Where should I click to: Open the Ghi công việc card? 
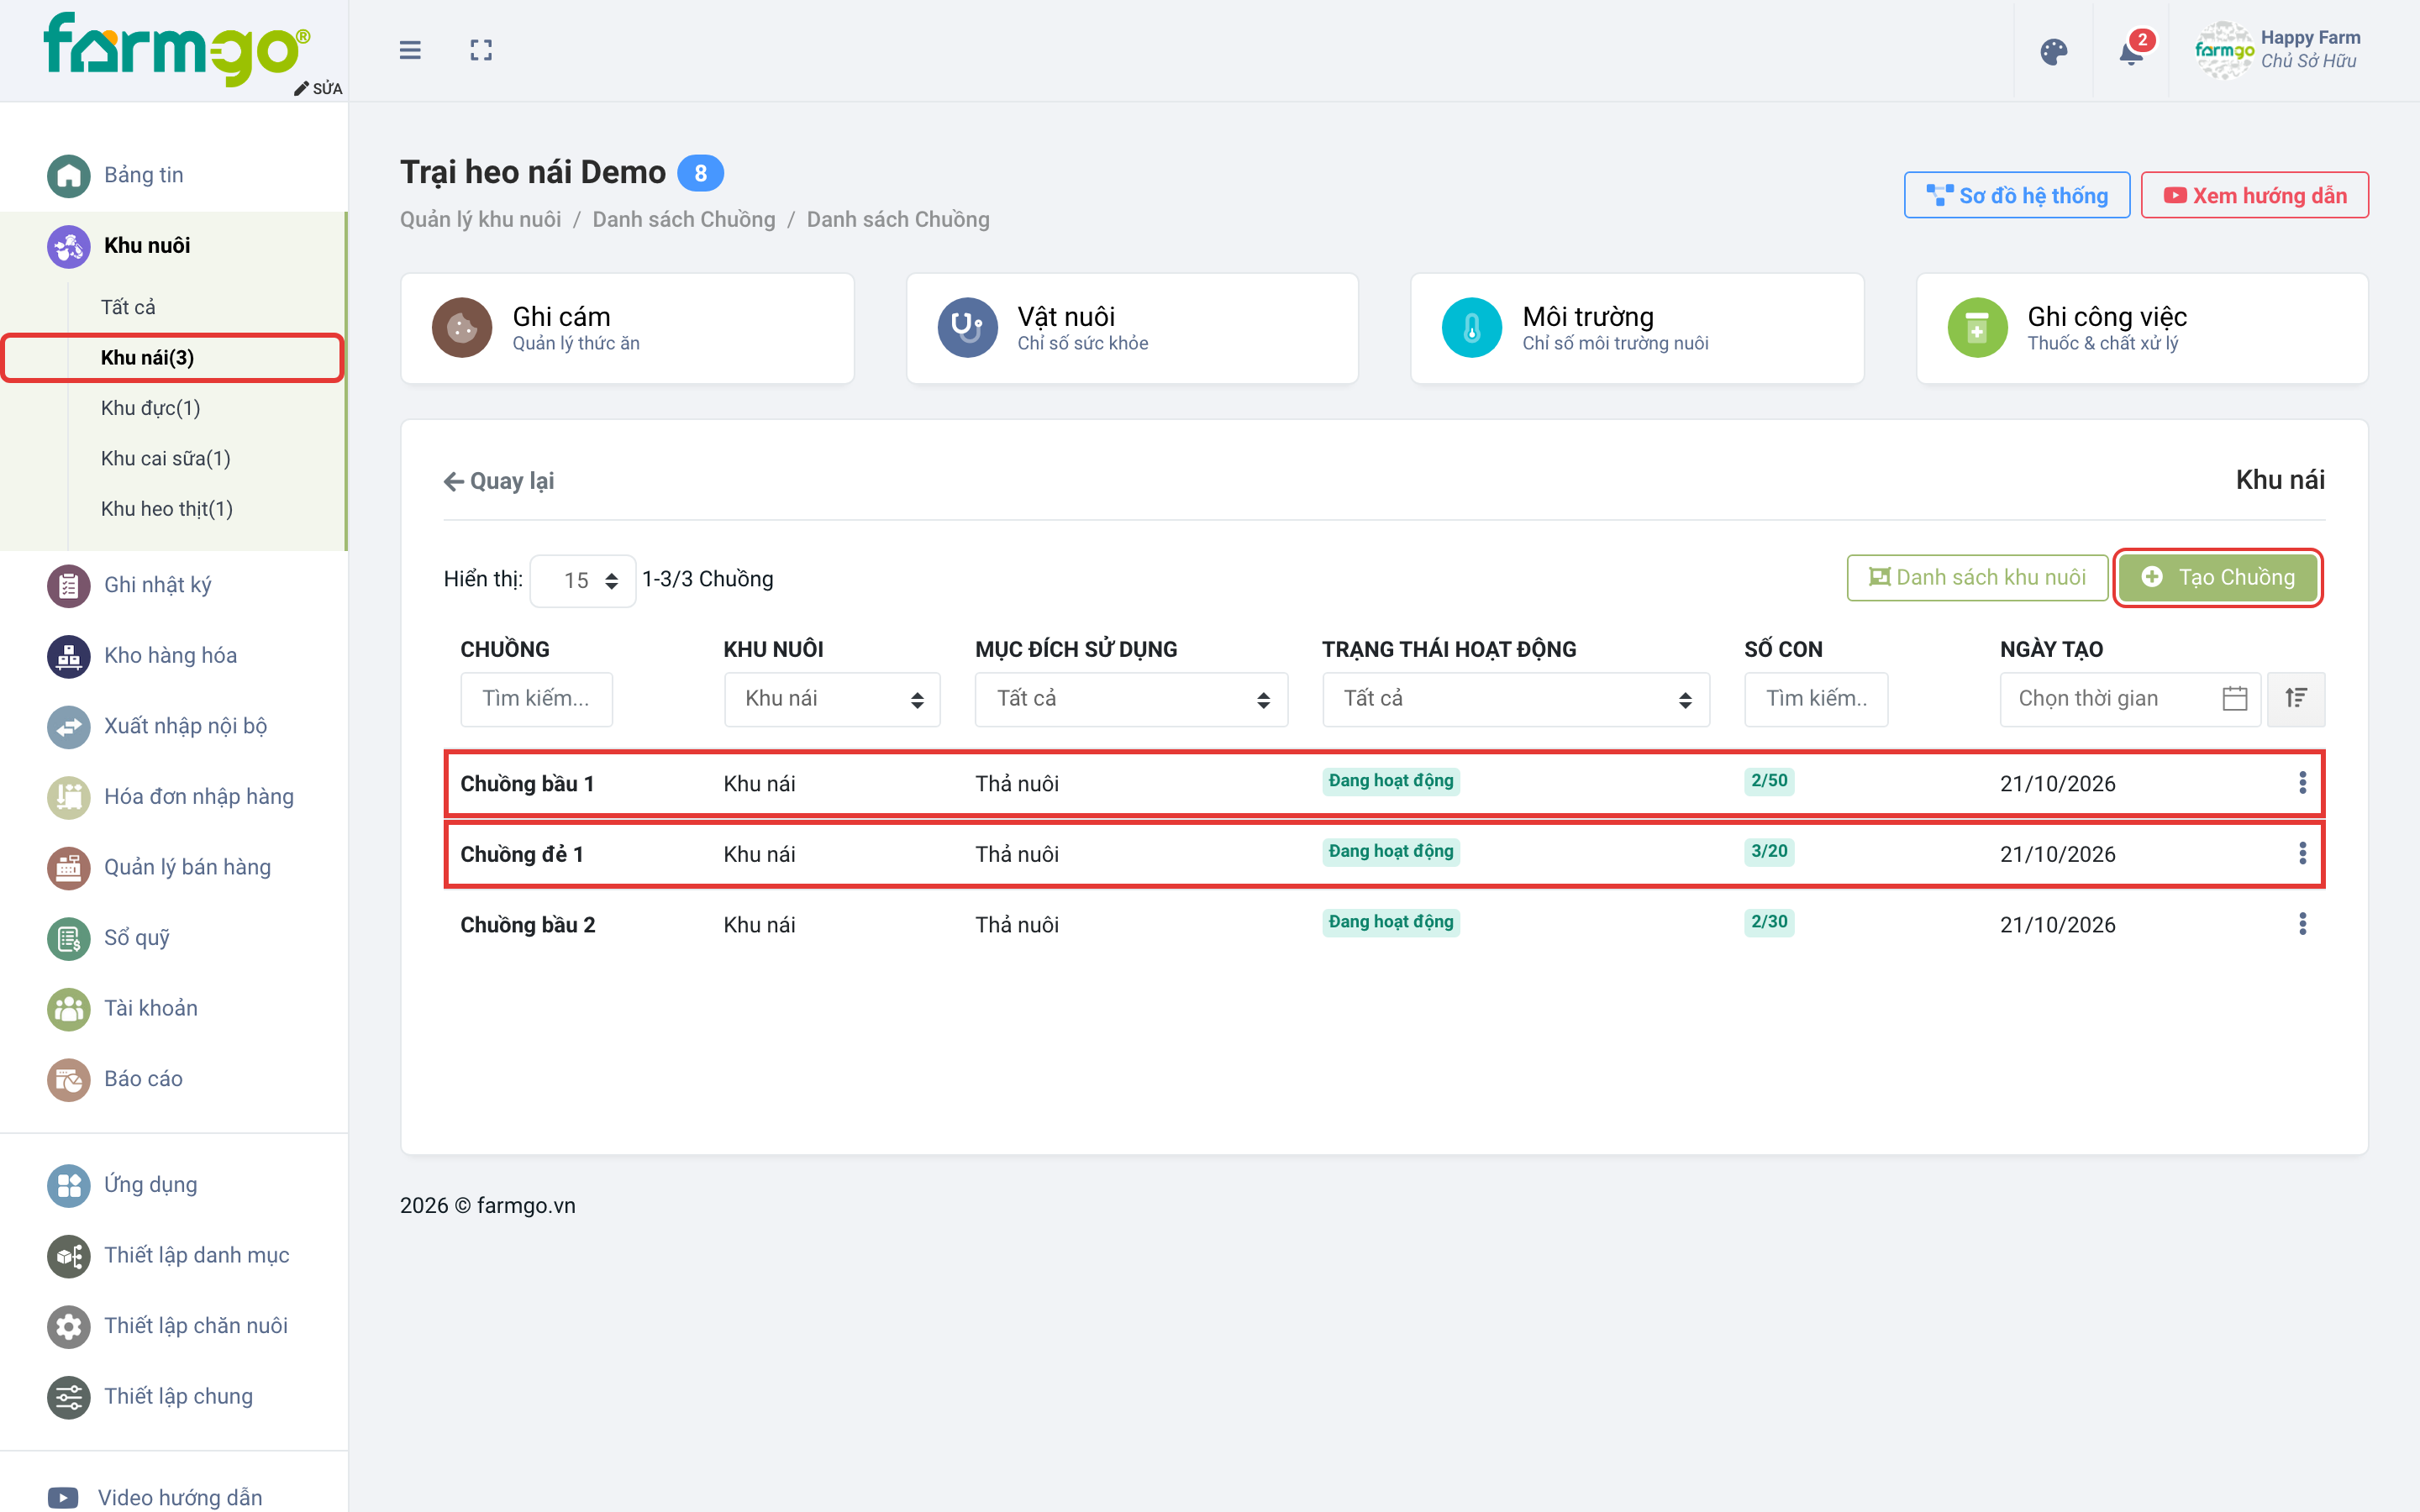click(x=2142, y=328)
